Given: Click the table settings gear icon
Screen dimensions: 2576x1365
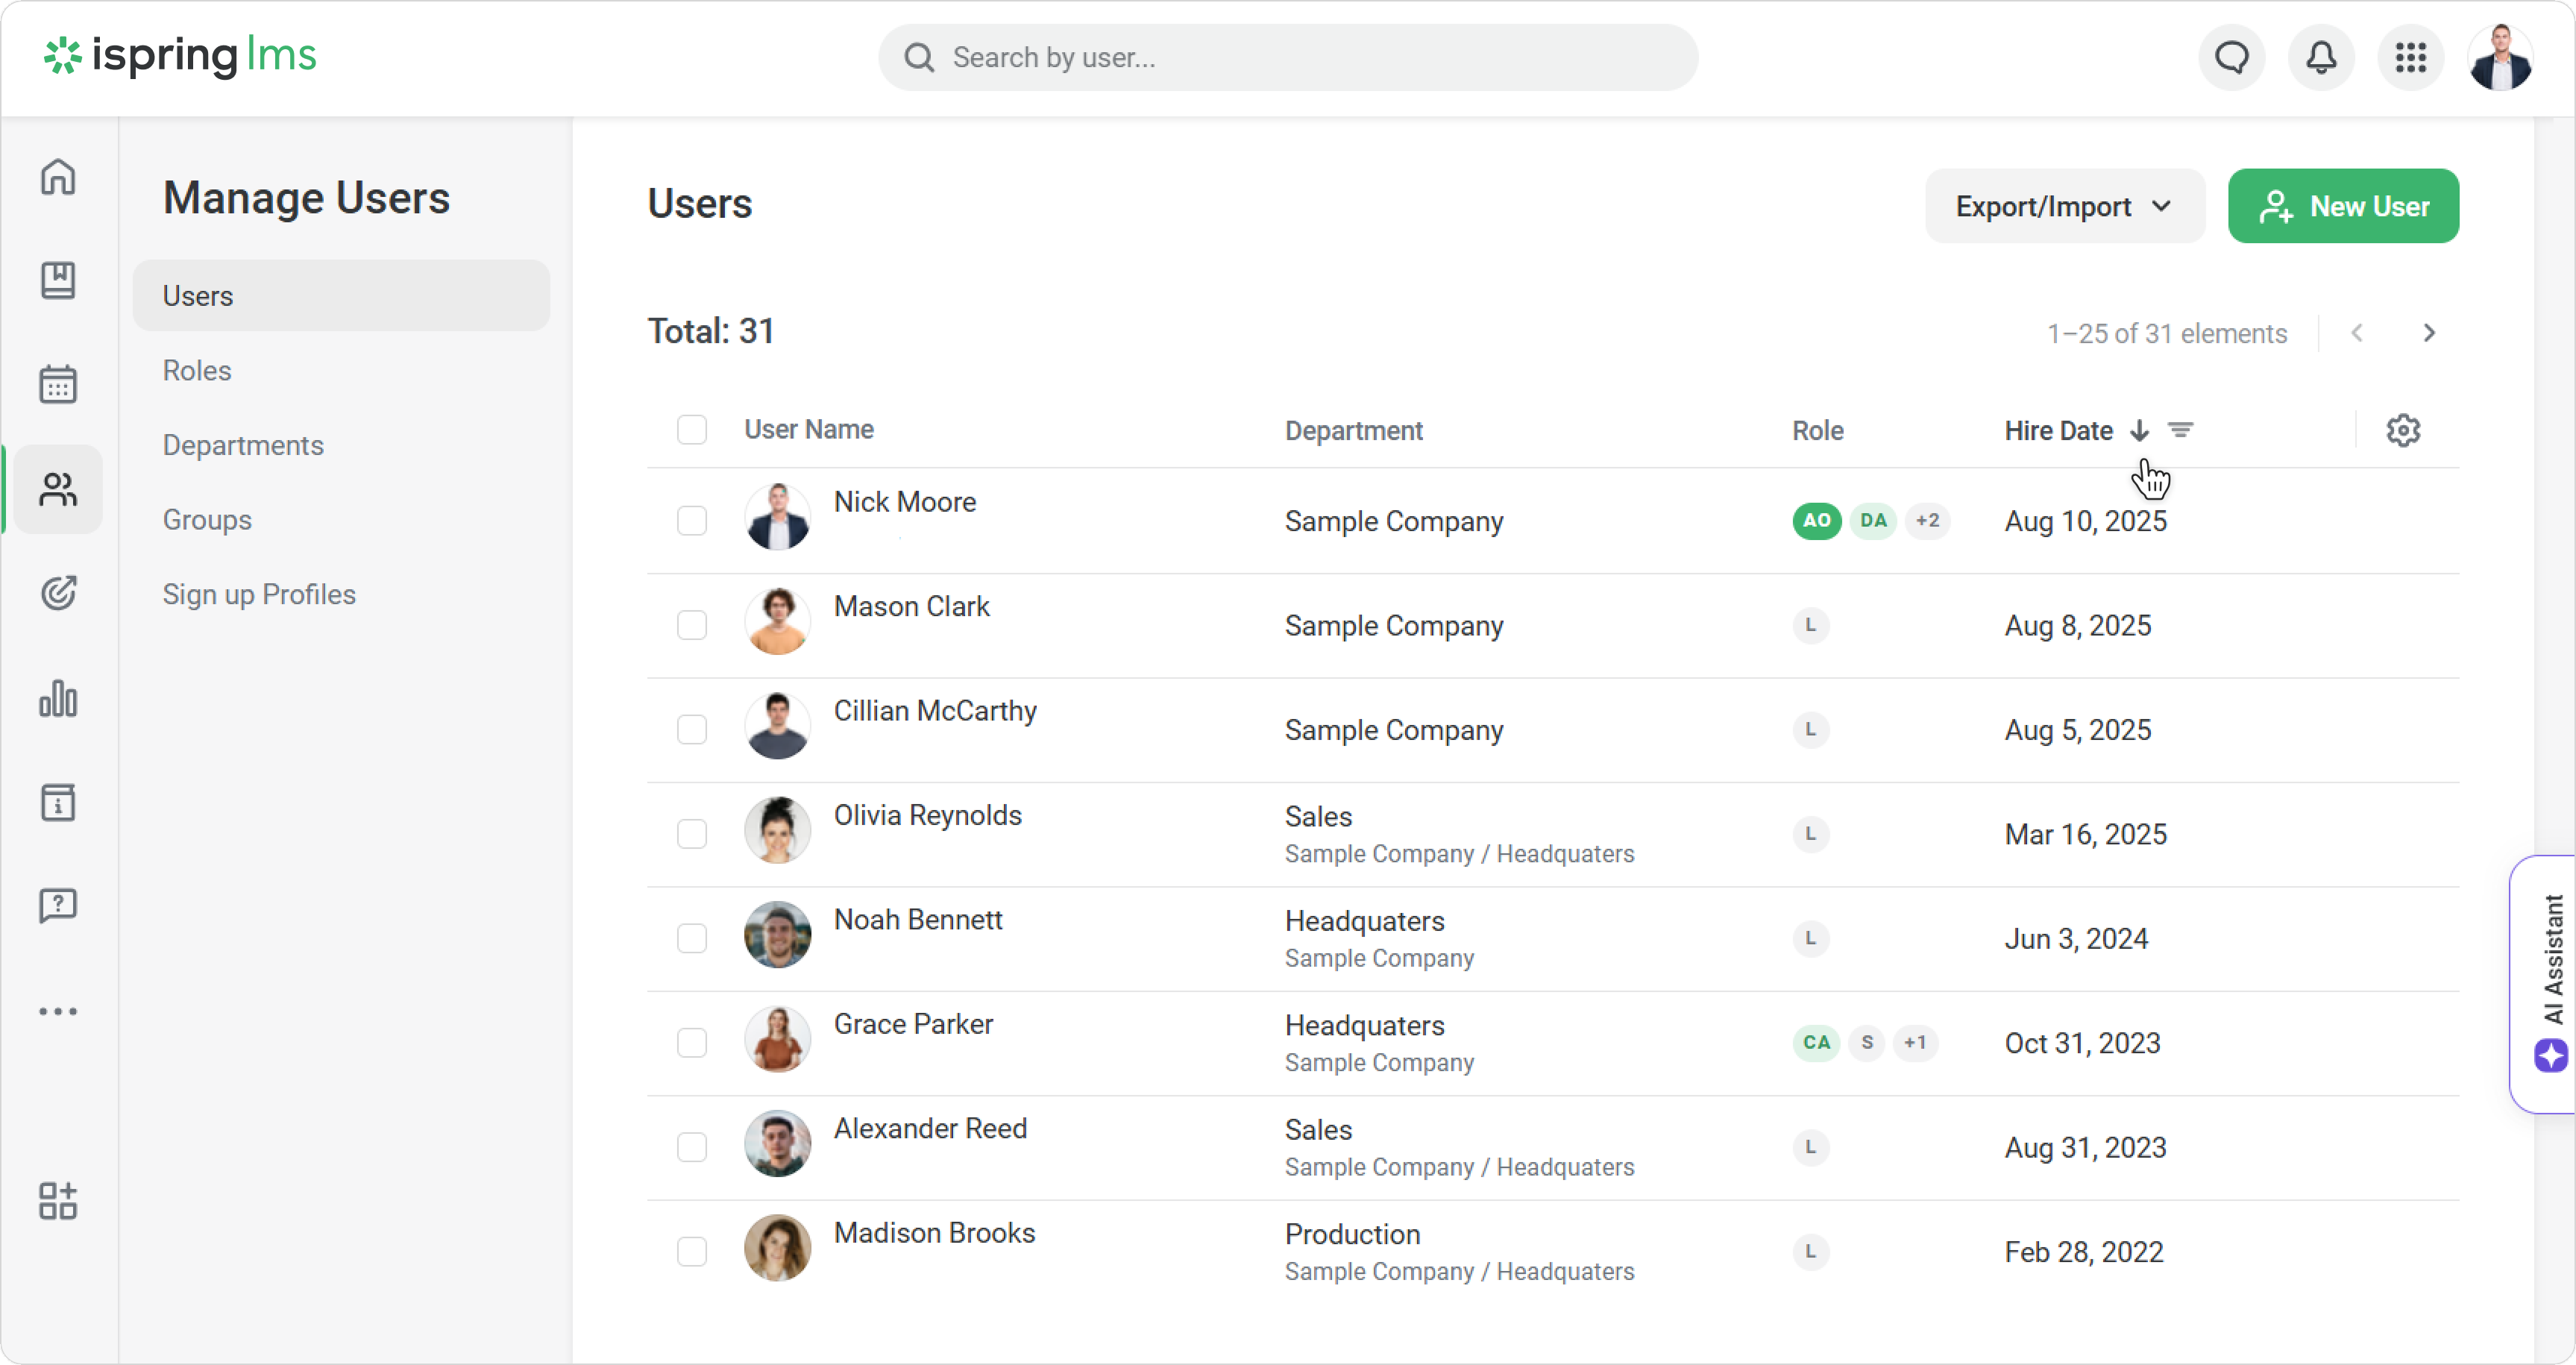Looking at the screenshot, I should tap(2403, 430).
